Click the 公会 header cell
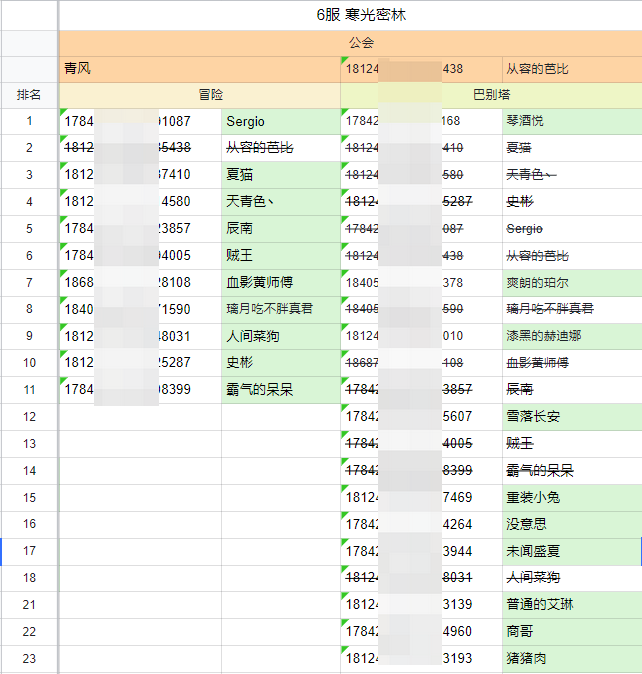 coord(361,43)
